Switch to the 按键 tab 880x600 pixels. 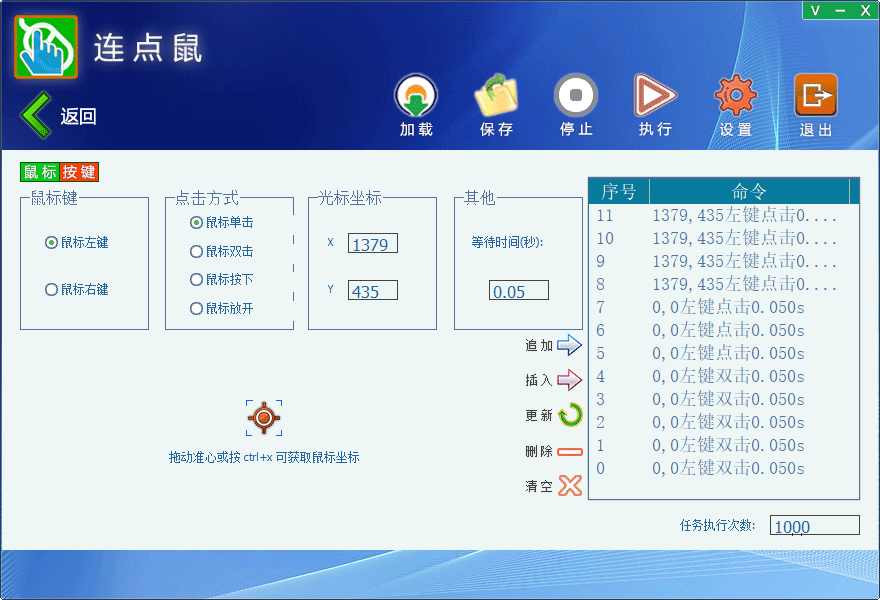79,172
